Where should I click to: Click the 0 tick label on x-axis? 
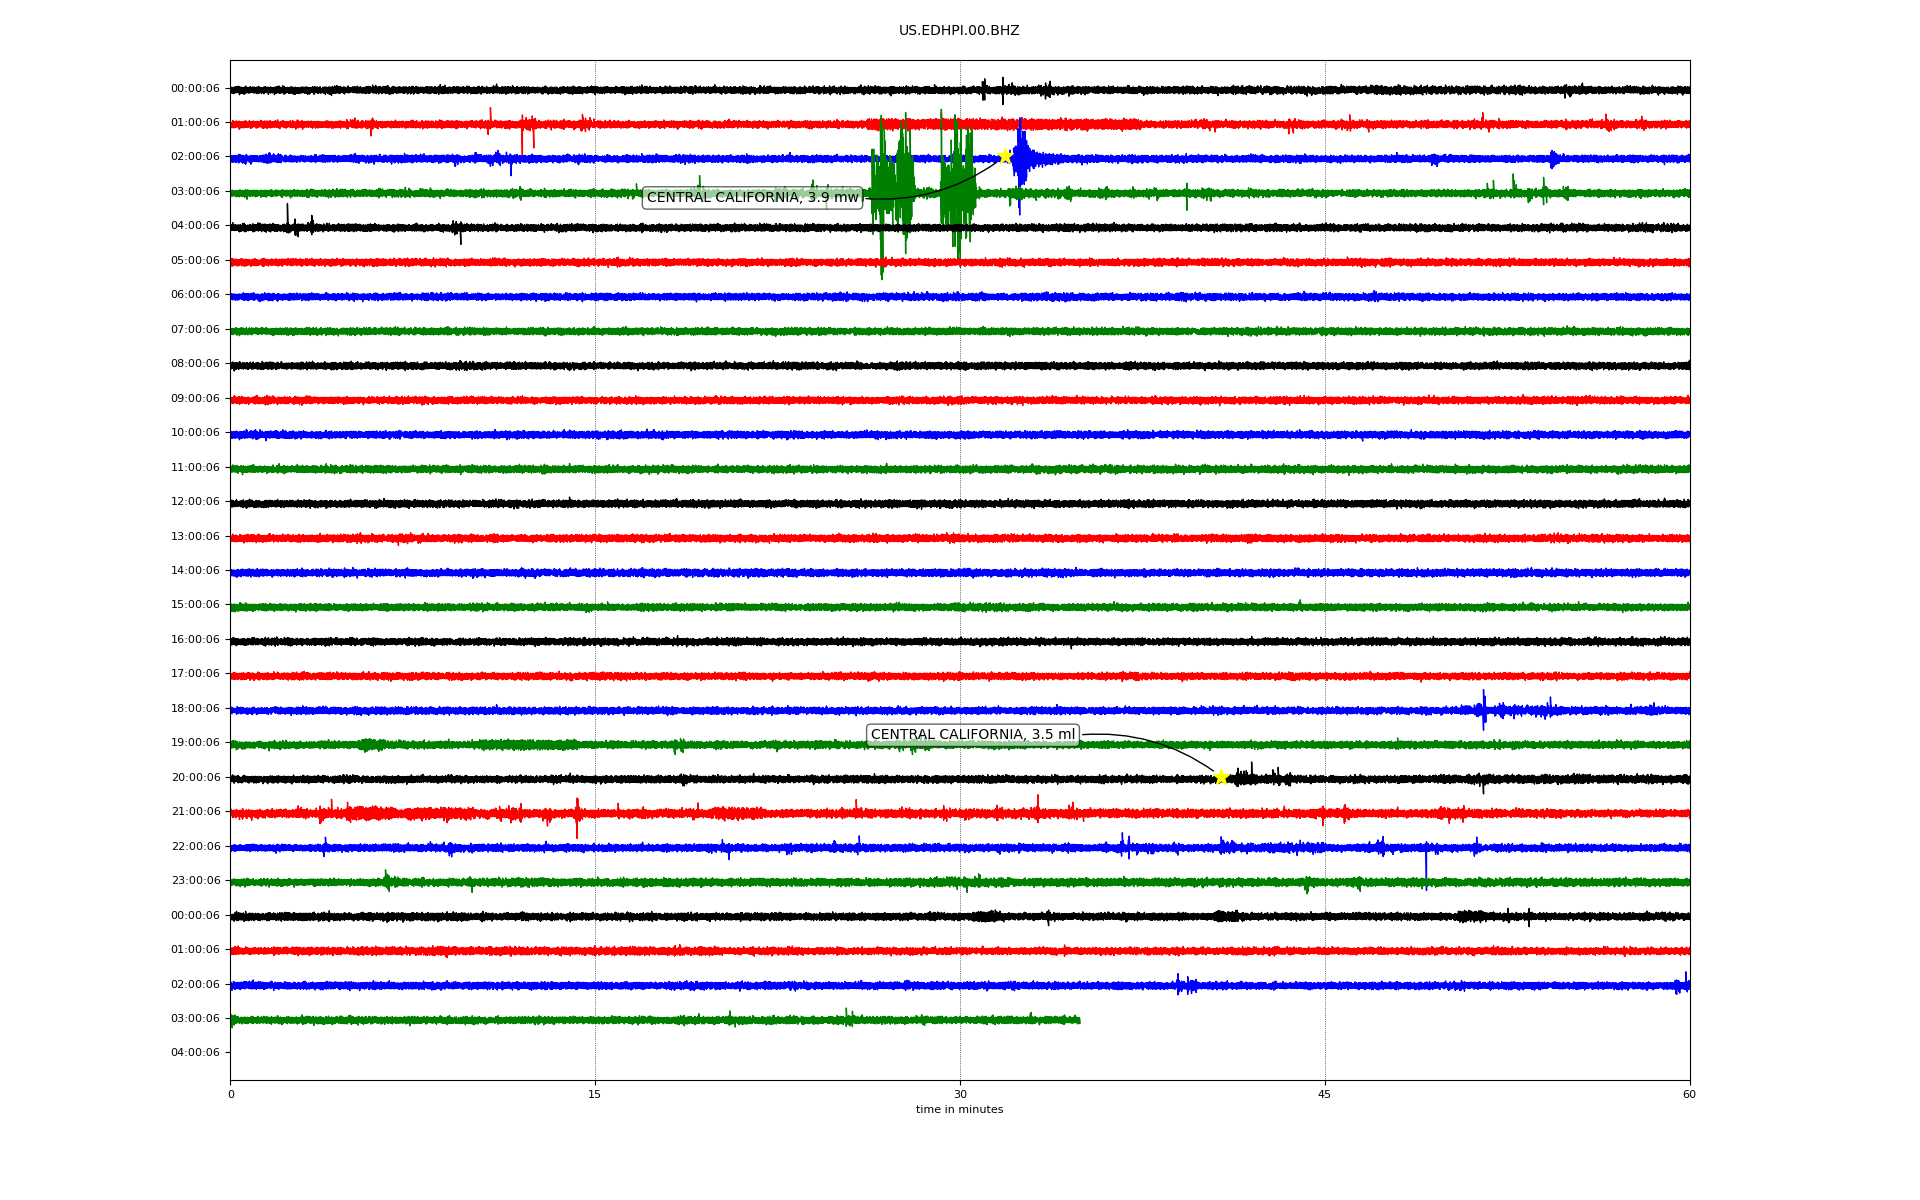coord(231,1094)
